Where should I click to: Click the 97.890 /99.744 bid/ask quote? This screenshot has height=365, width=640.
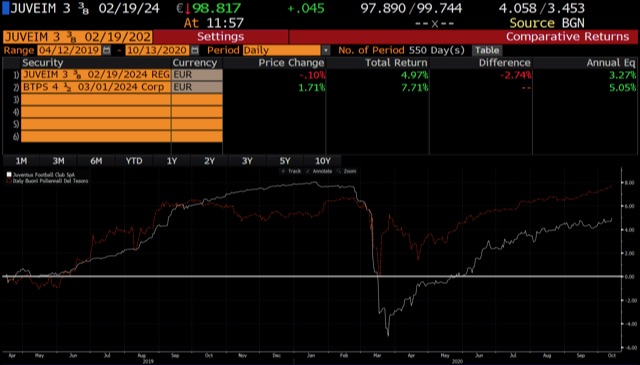(x=411, y=8)
